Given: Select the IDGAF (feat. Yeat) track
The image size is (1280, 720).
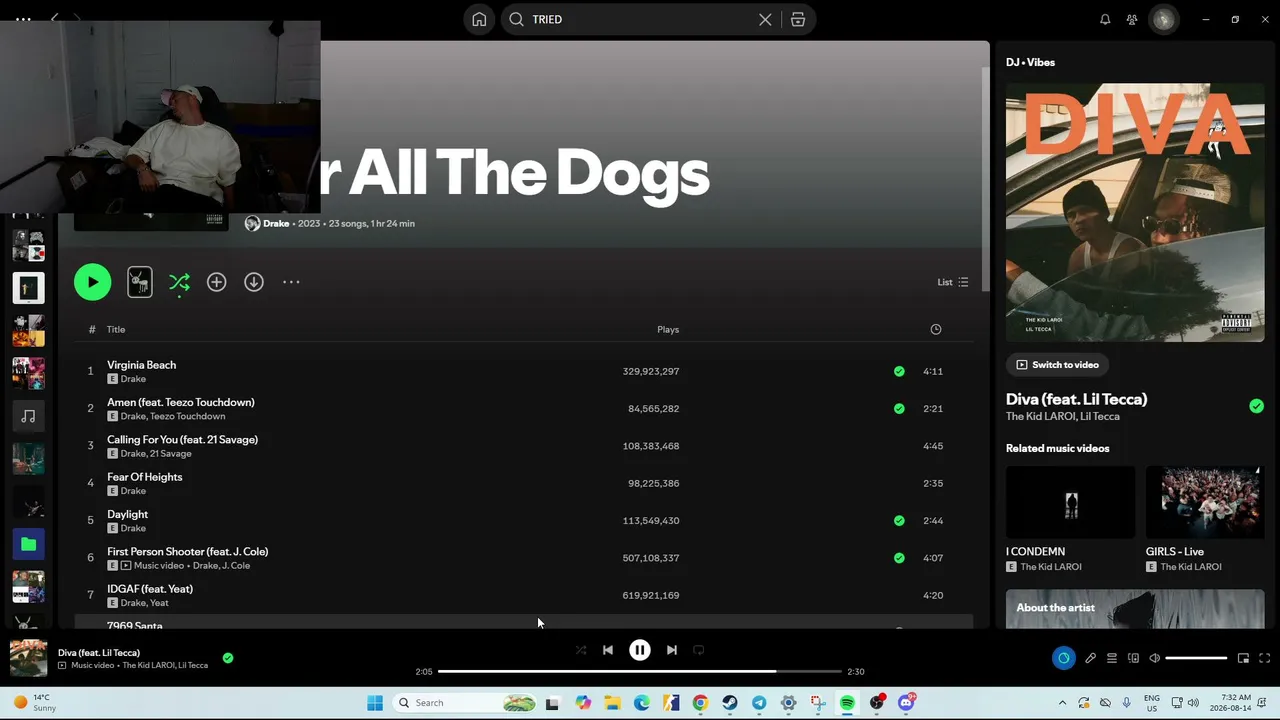Looking at the screenshot, I should 150,589.
